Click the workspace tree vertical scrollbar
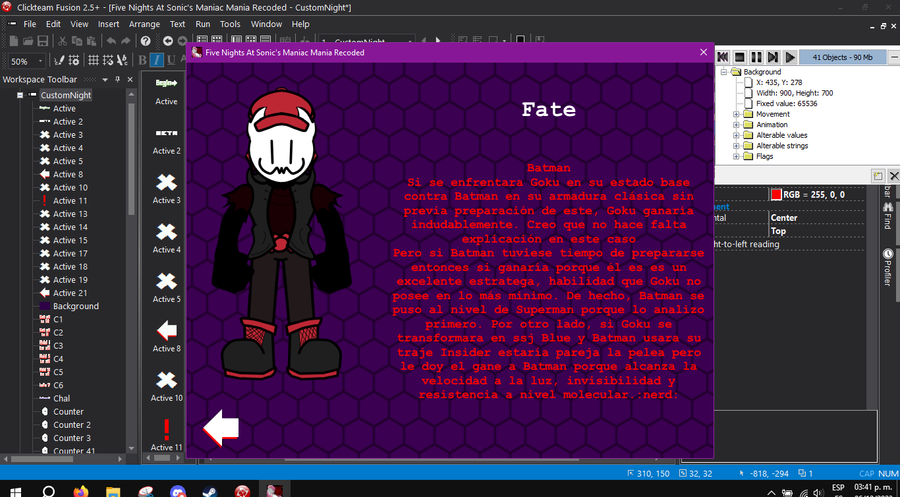This screenshot has width=900, height=497. point(131,161)
